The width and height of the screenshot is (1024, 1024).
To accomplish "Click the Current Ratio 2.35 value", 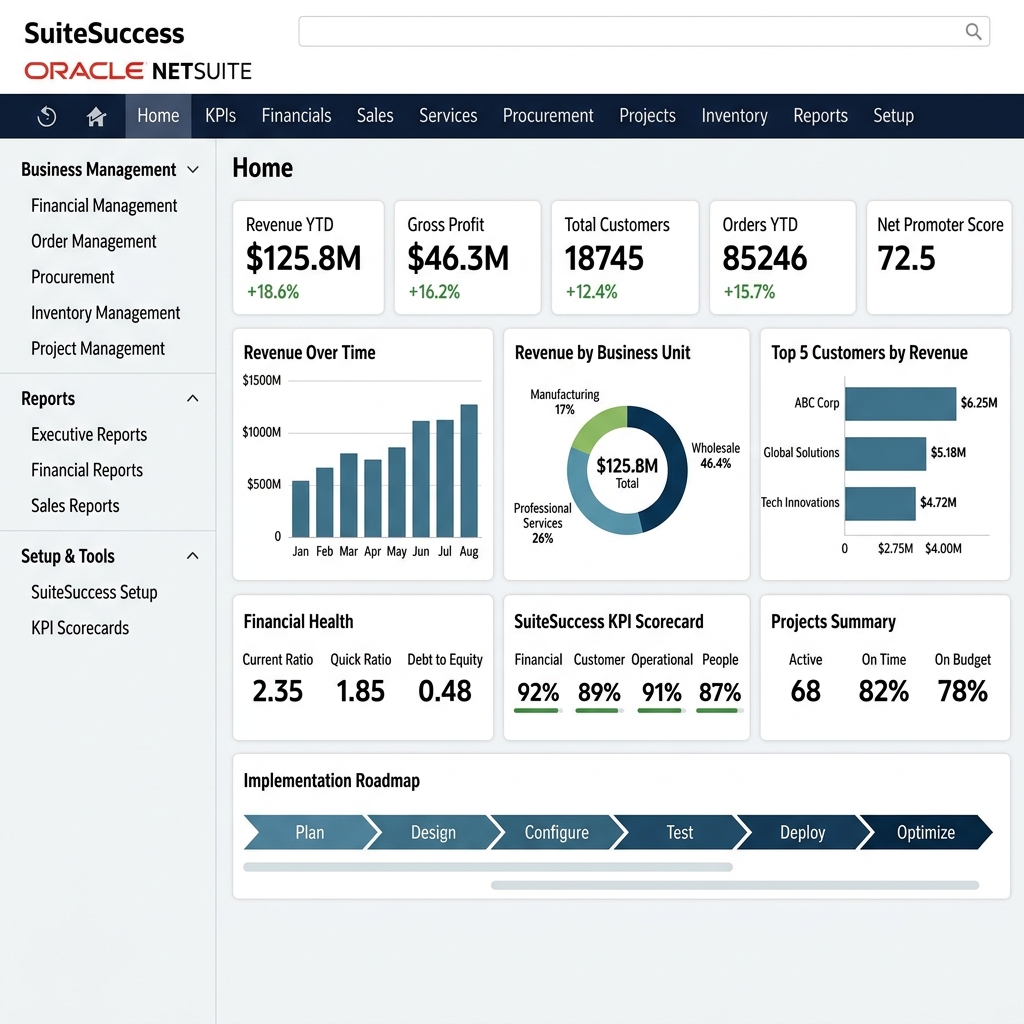I will pos(278,691).
